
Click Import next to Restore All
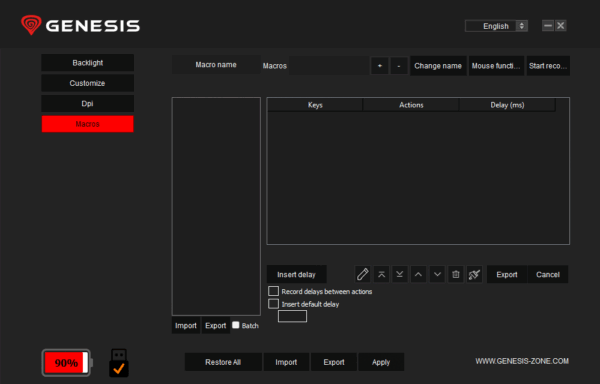[x=286, y=362]
